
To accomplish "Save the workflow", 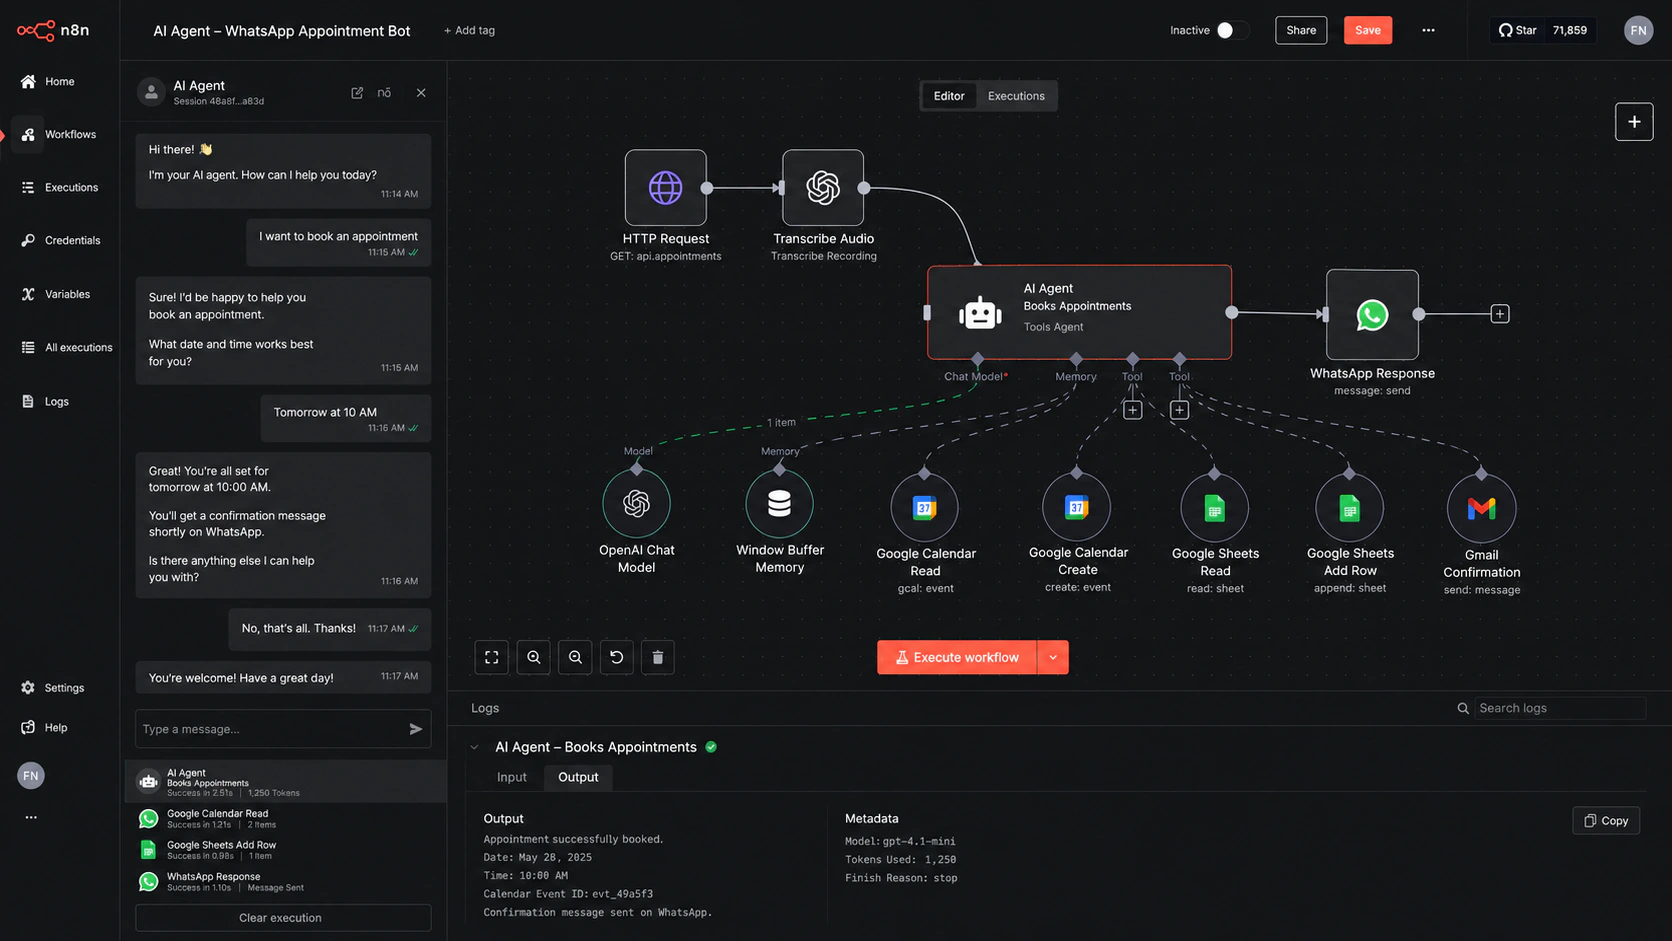I will pos(1367,30).
